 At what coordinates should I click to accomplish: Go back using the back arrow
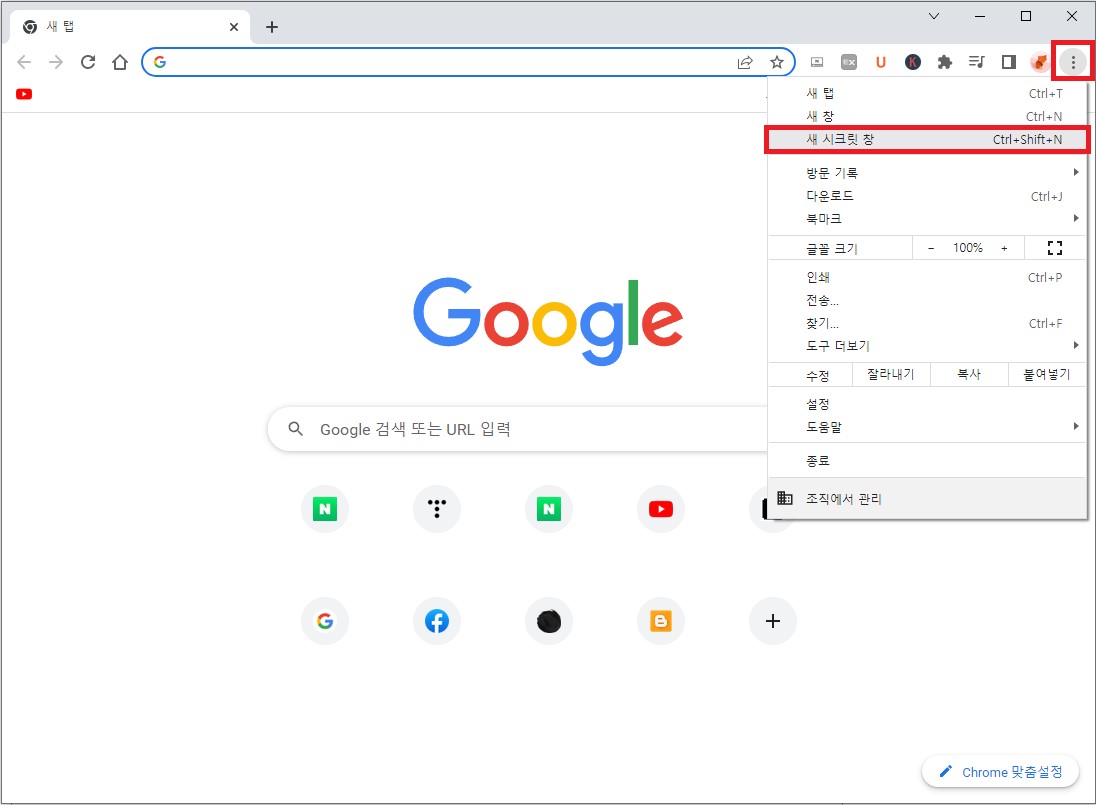pyautogui.click(x=24, y=62)
